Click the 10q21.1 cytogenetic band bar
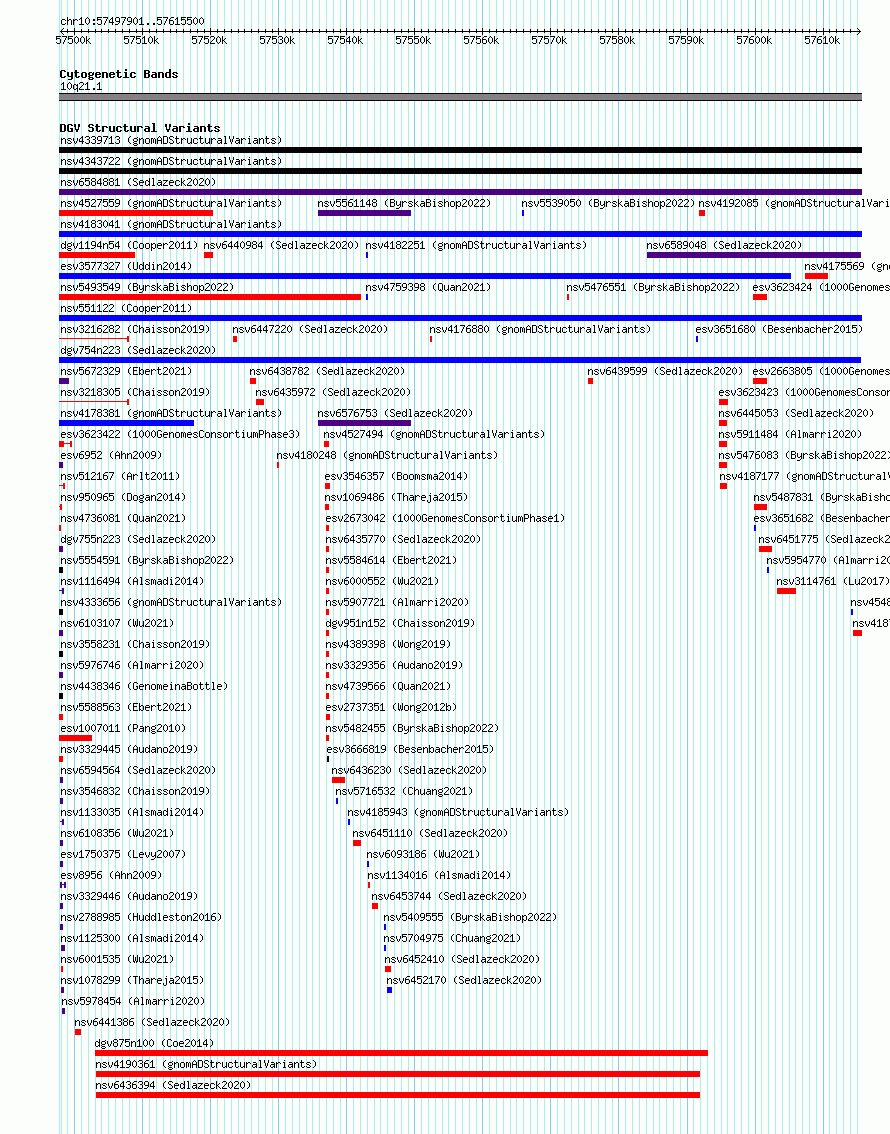890x1134 pixels. coord(461,97)
